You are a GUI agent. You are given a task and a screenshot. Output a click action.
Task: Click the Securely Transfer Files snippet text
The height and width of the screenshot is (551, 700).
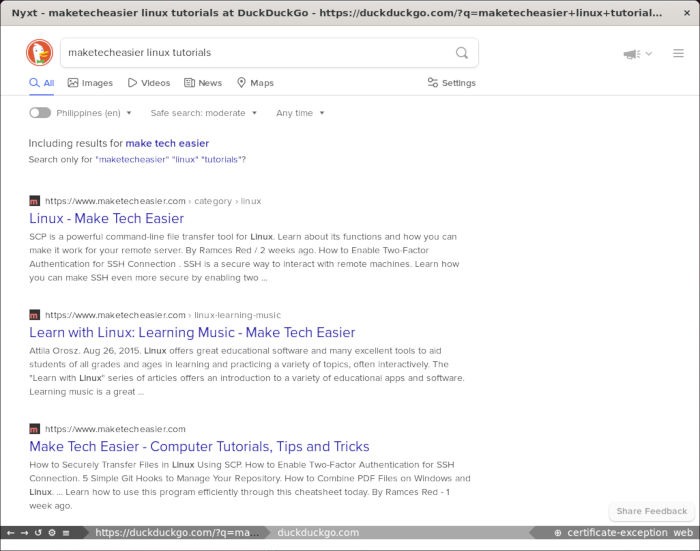[x=250, y=485]
